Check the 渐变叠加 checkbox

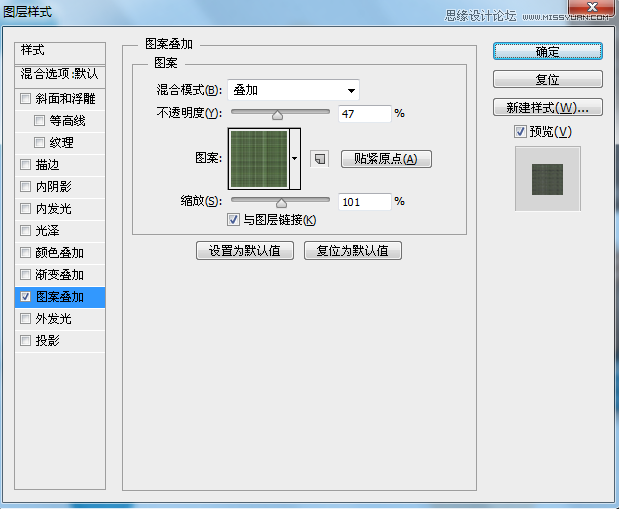[x=25, y=274]
